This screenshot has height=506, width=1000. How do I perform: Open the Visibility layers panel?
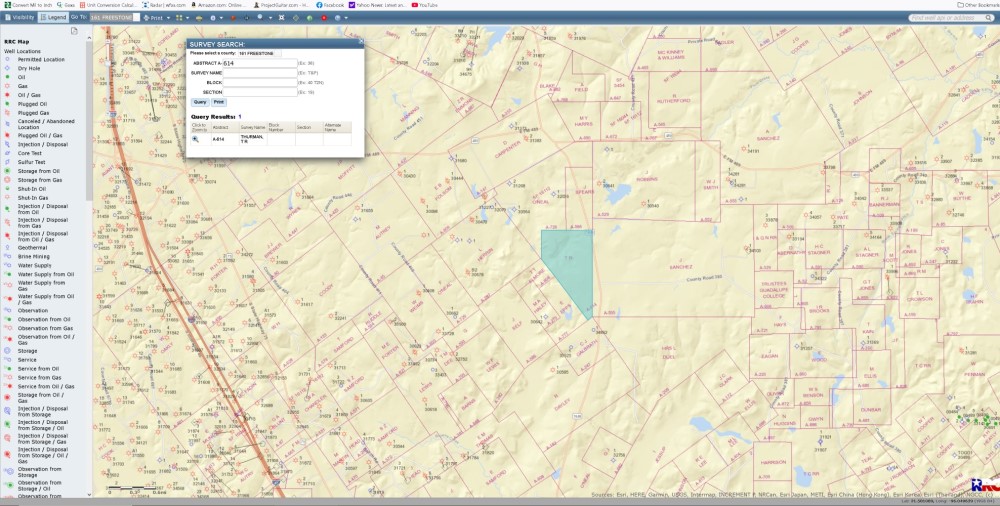tap(19, 17)
